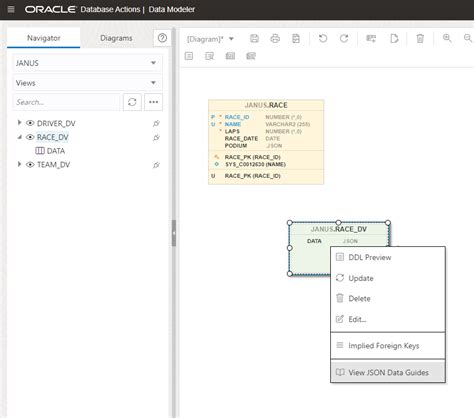Open the hamburger navigation menu
The image size is (474, 418).
(x=11, y=9)
